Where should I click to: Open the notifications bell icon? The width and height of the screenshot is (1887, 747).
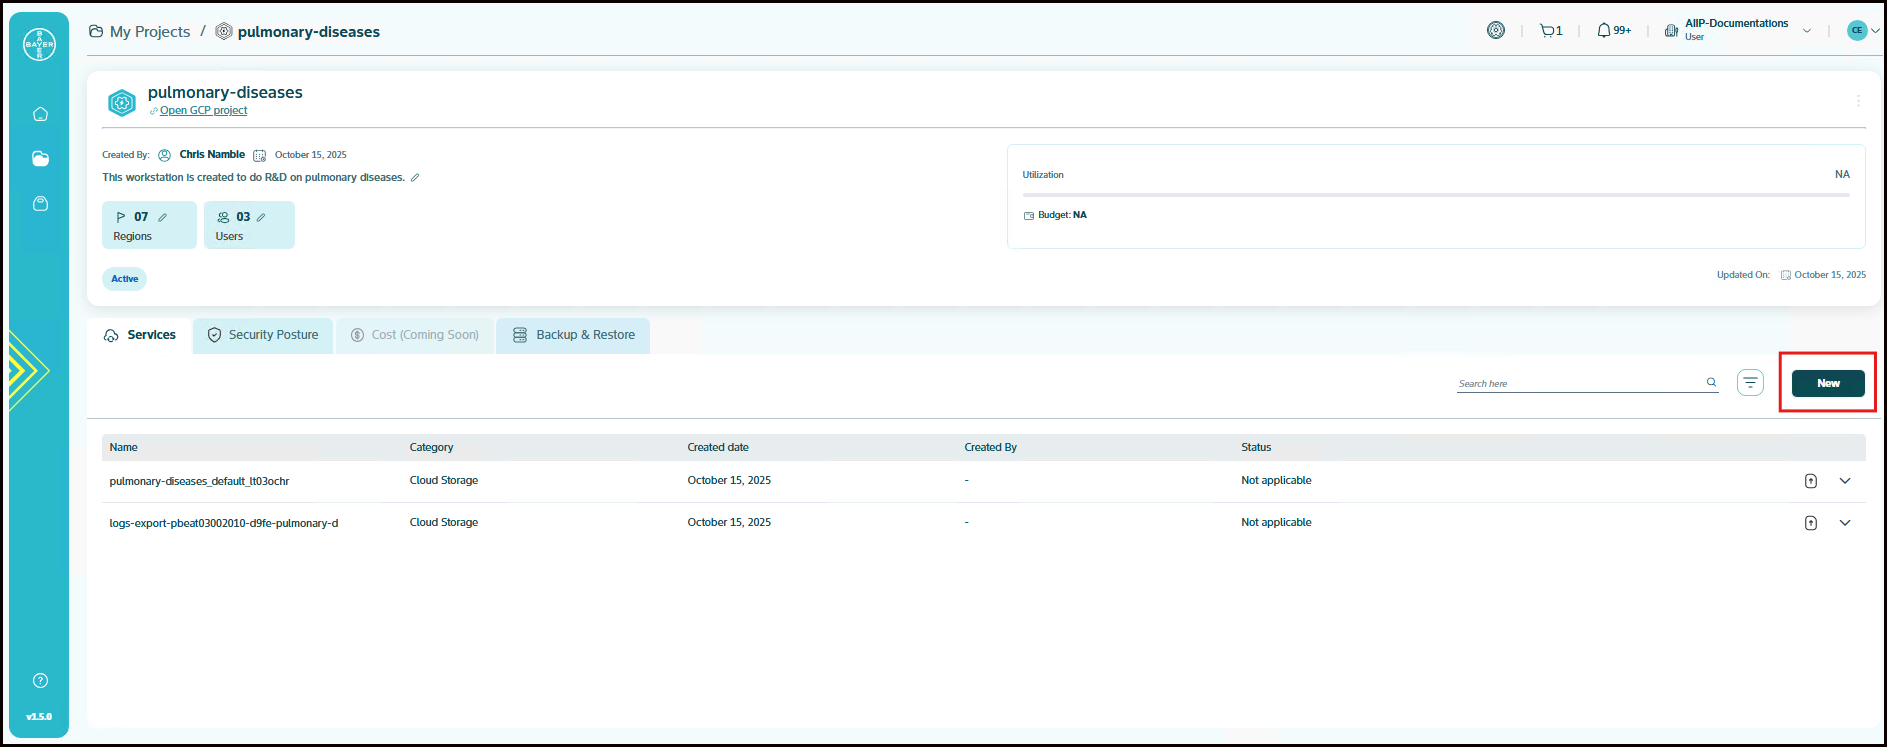point(1604,31)
